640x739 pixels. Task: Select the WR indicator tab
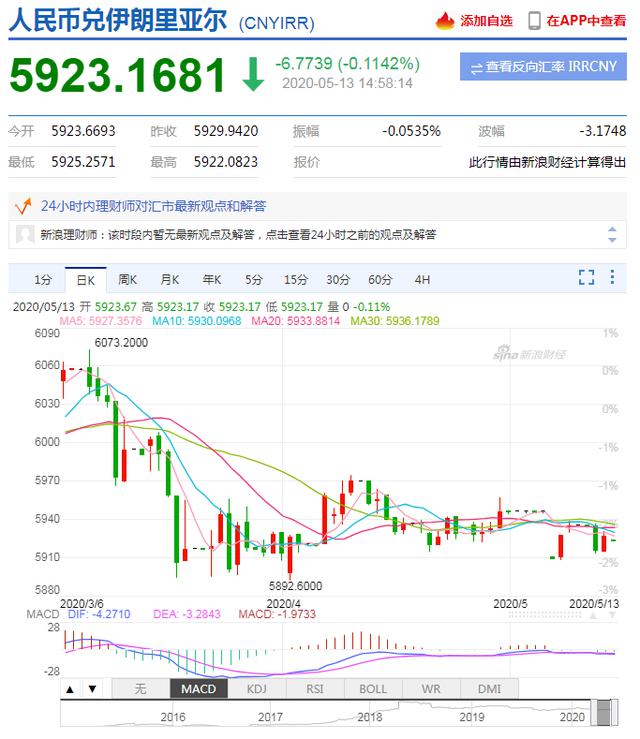(431, 689)
